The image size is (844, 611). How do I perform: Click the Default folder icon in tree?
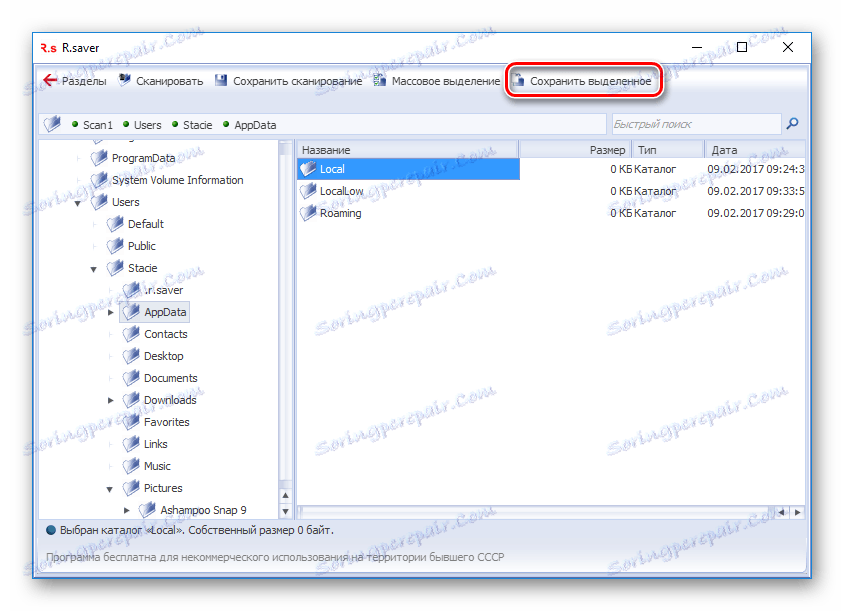(115, 224)
